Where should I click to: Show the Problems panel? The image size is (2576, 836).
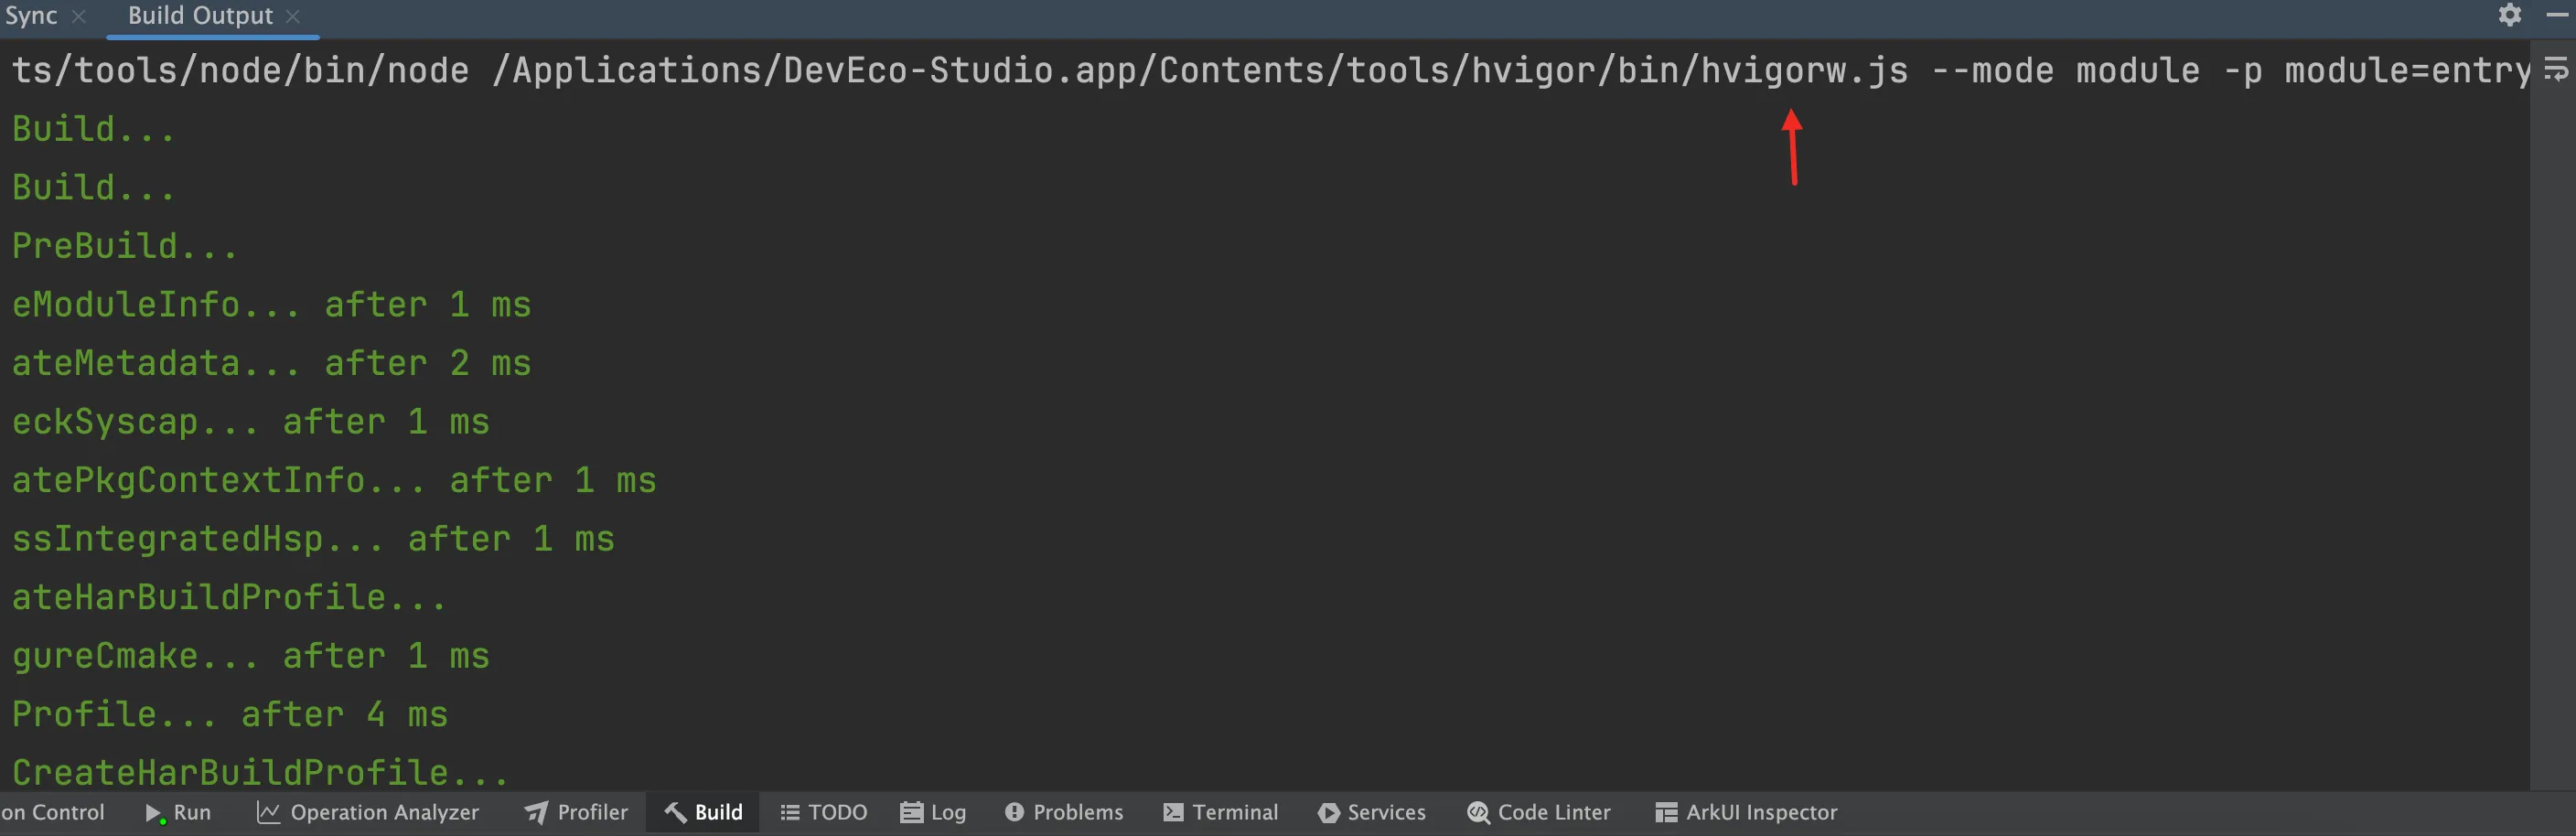[x=1064, y=812]
